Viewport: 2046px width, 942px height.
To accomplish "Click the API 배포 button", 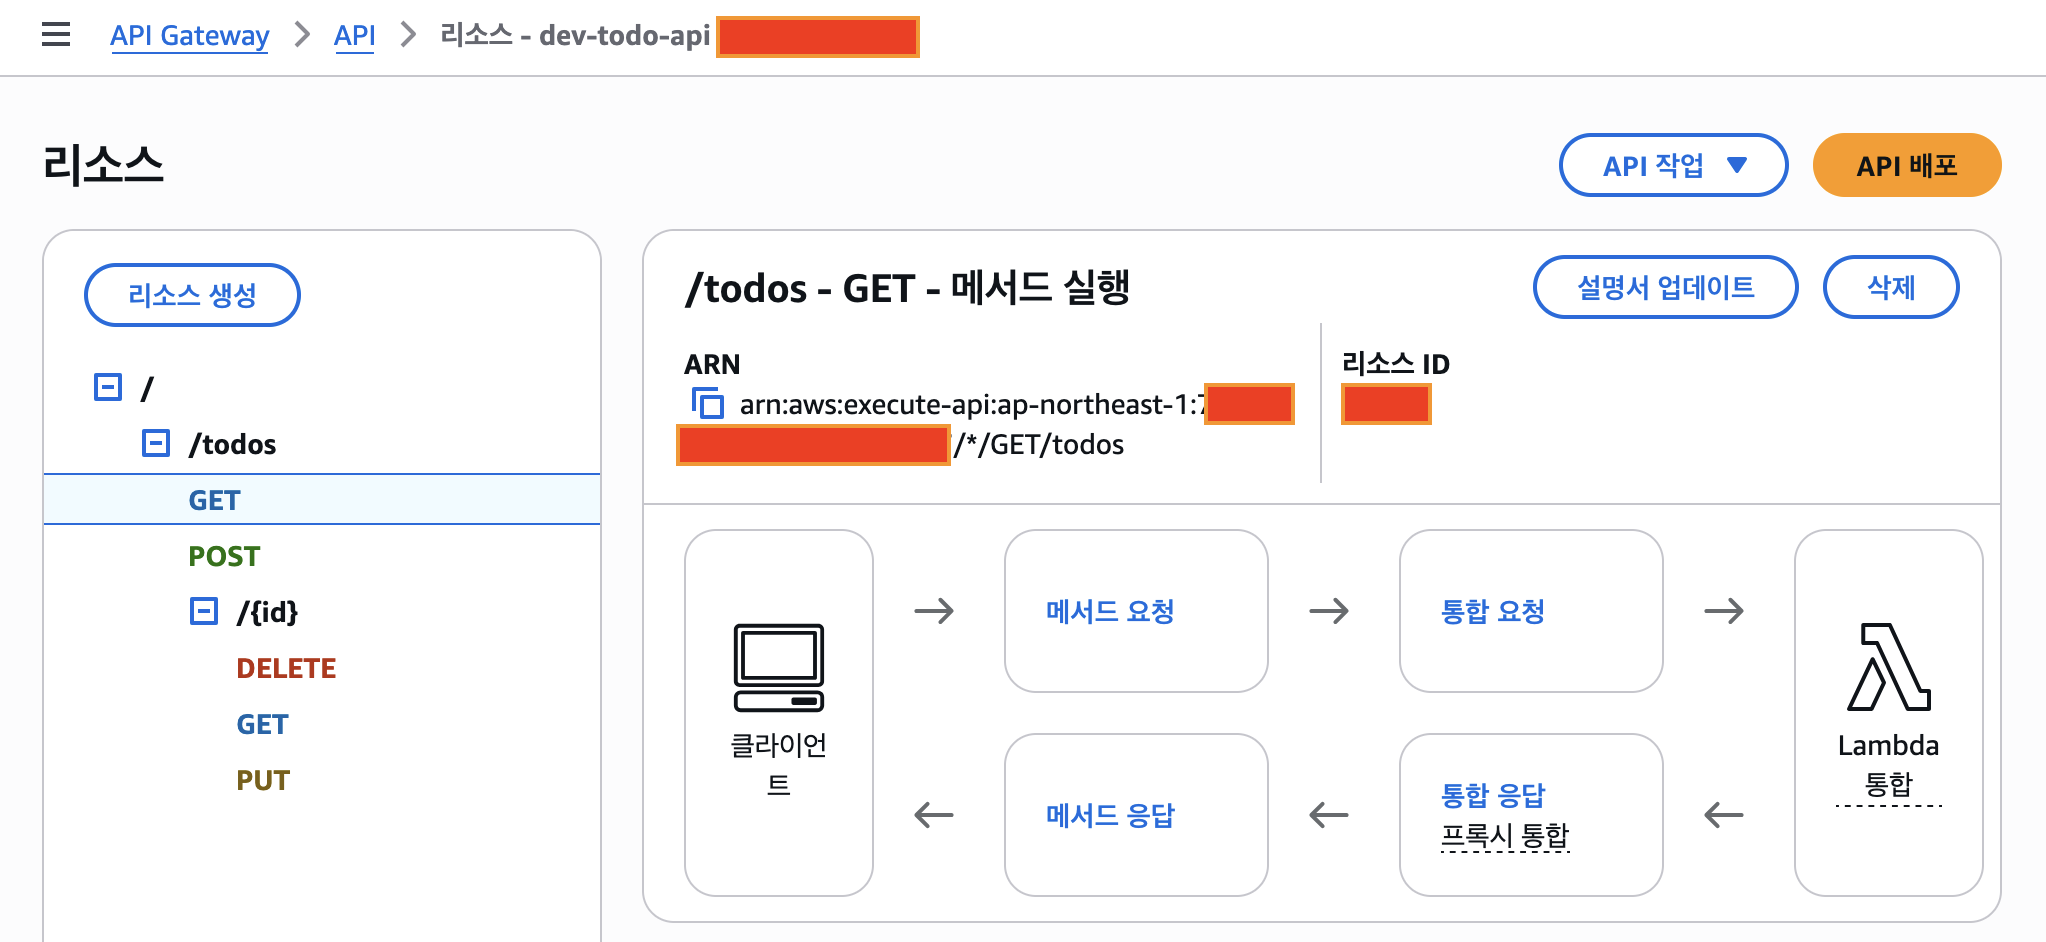I will (1906, 165).
